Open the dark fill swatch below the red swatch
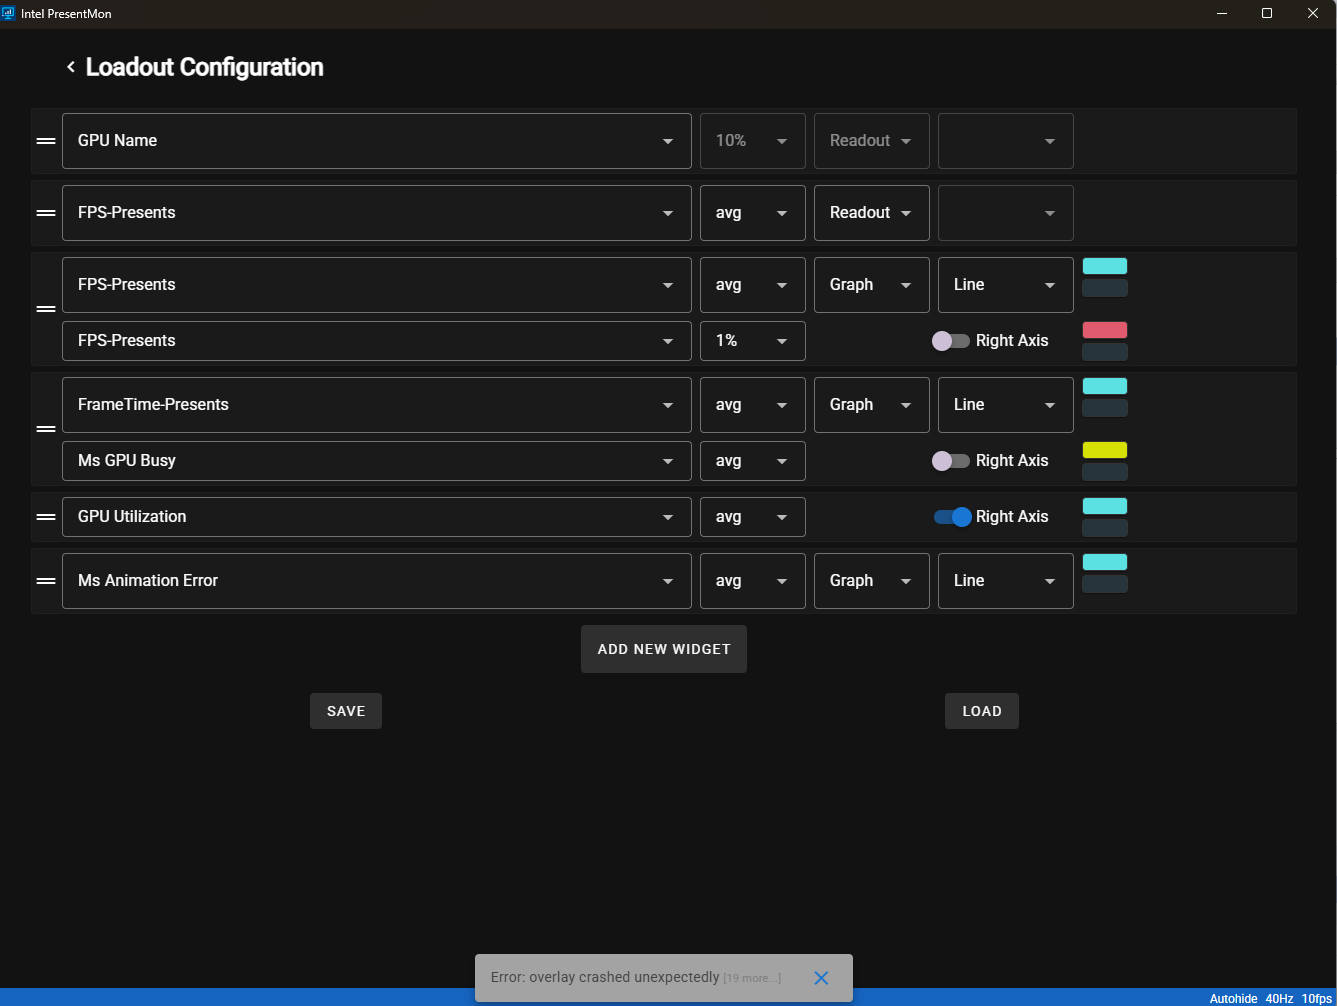This screenshot has height=1006, width=1337. [1105, 352]
